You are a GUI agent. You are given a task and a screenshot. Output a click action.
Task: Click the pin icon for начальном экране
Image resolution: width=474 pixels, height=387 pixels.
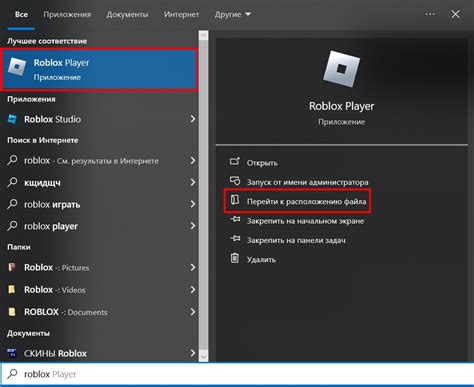point(235,219)
